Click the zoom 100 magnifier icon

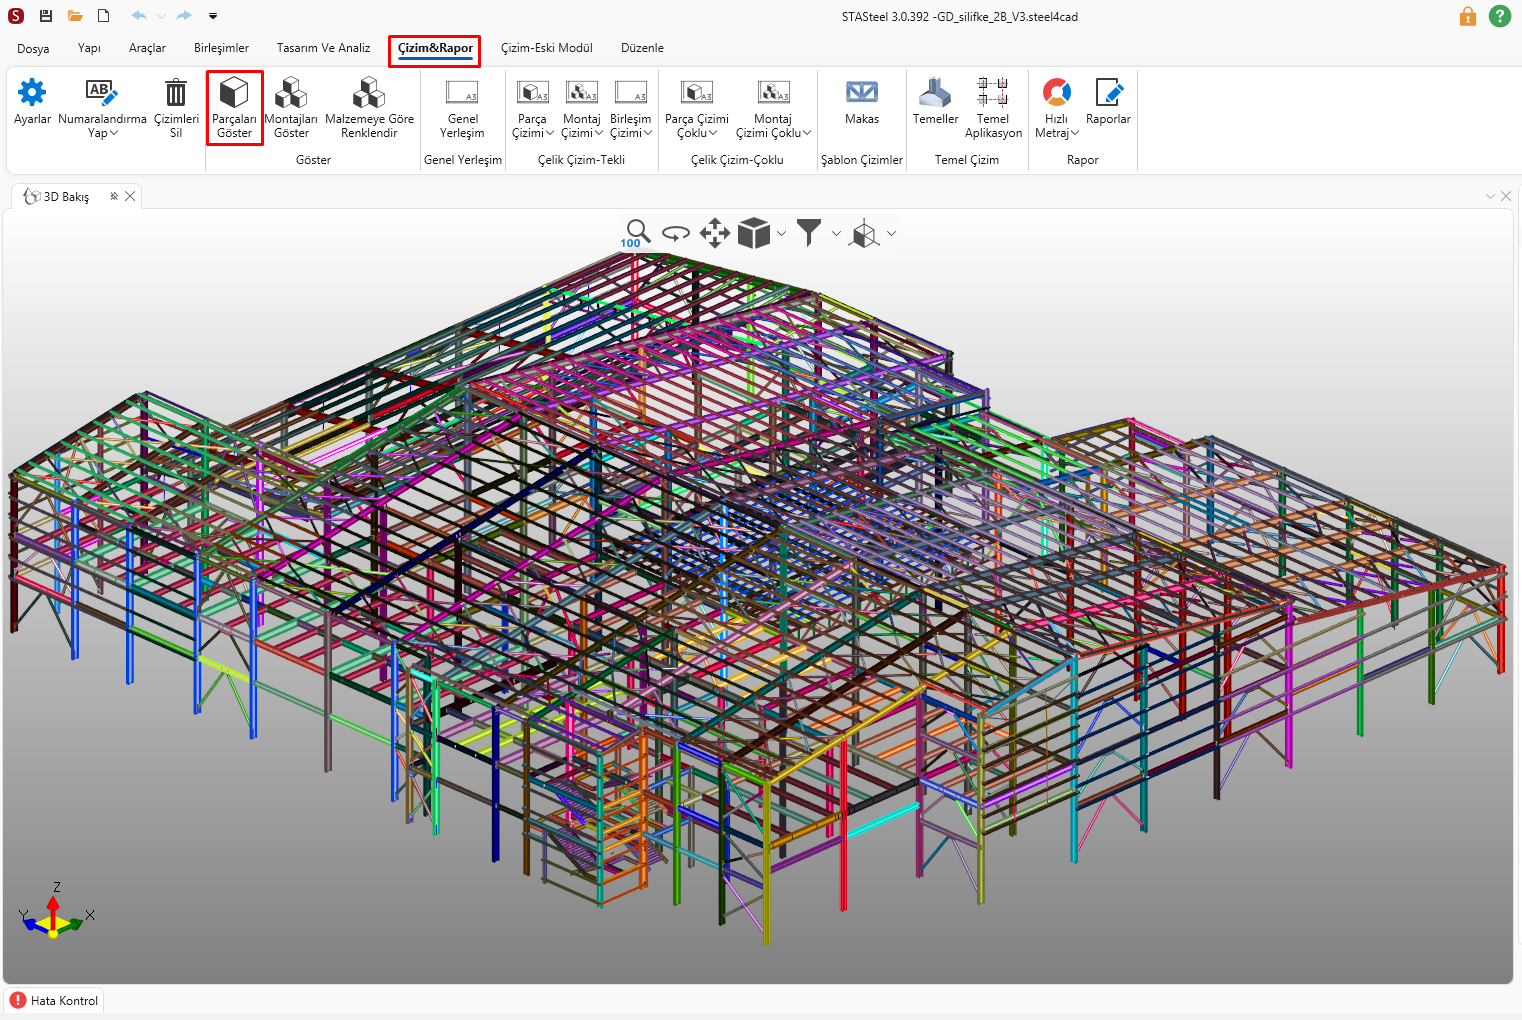pos(636,233)
